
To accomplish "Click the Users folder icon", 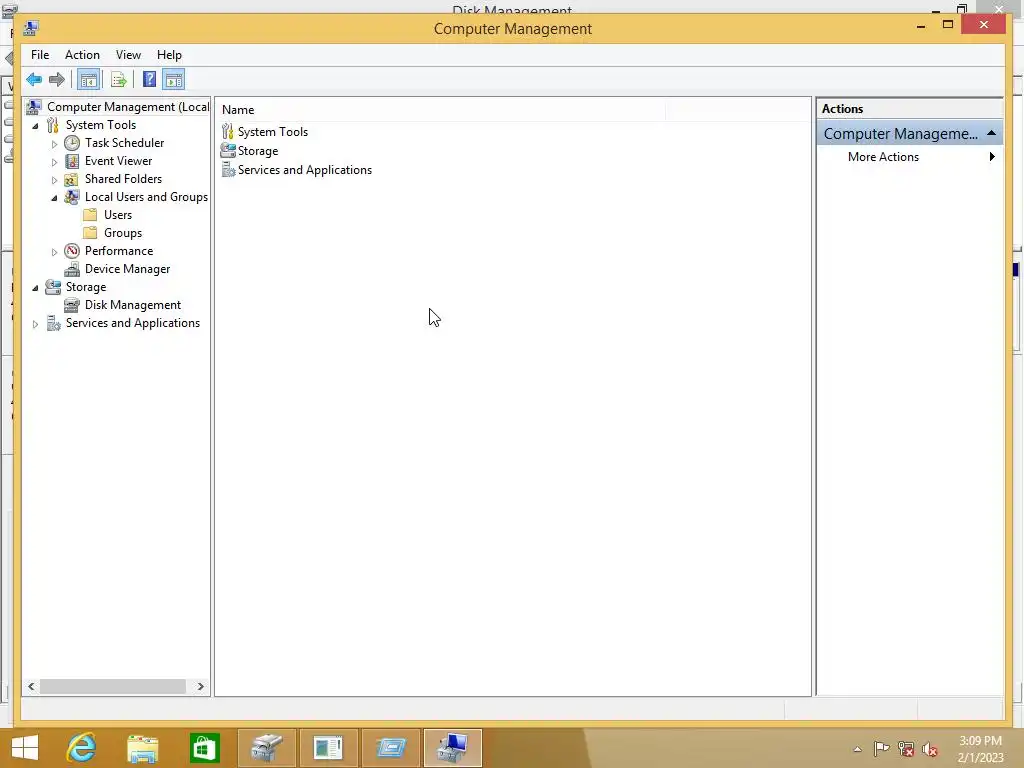I will click(91, 215).
